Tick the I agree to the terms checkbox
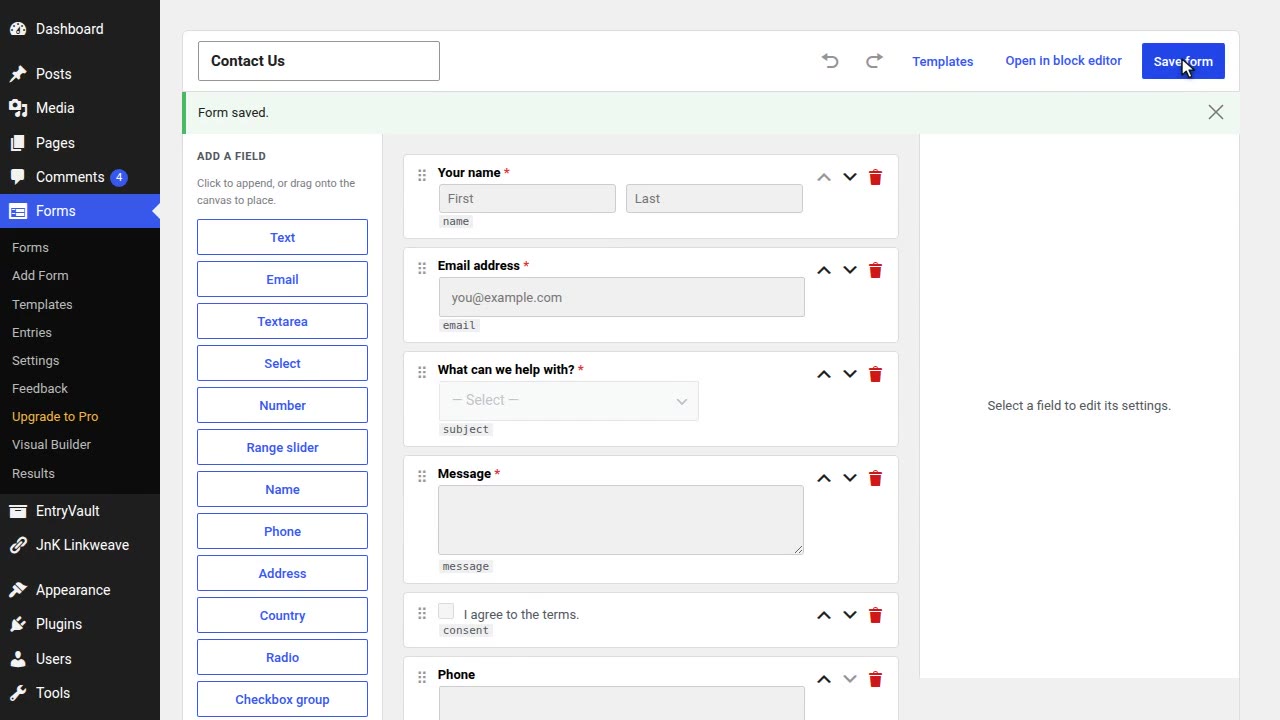 446,611
